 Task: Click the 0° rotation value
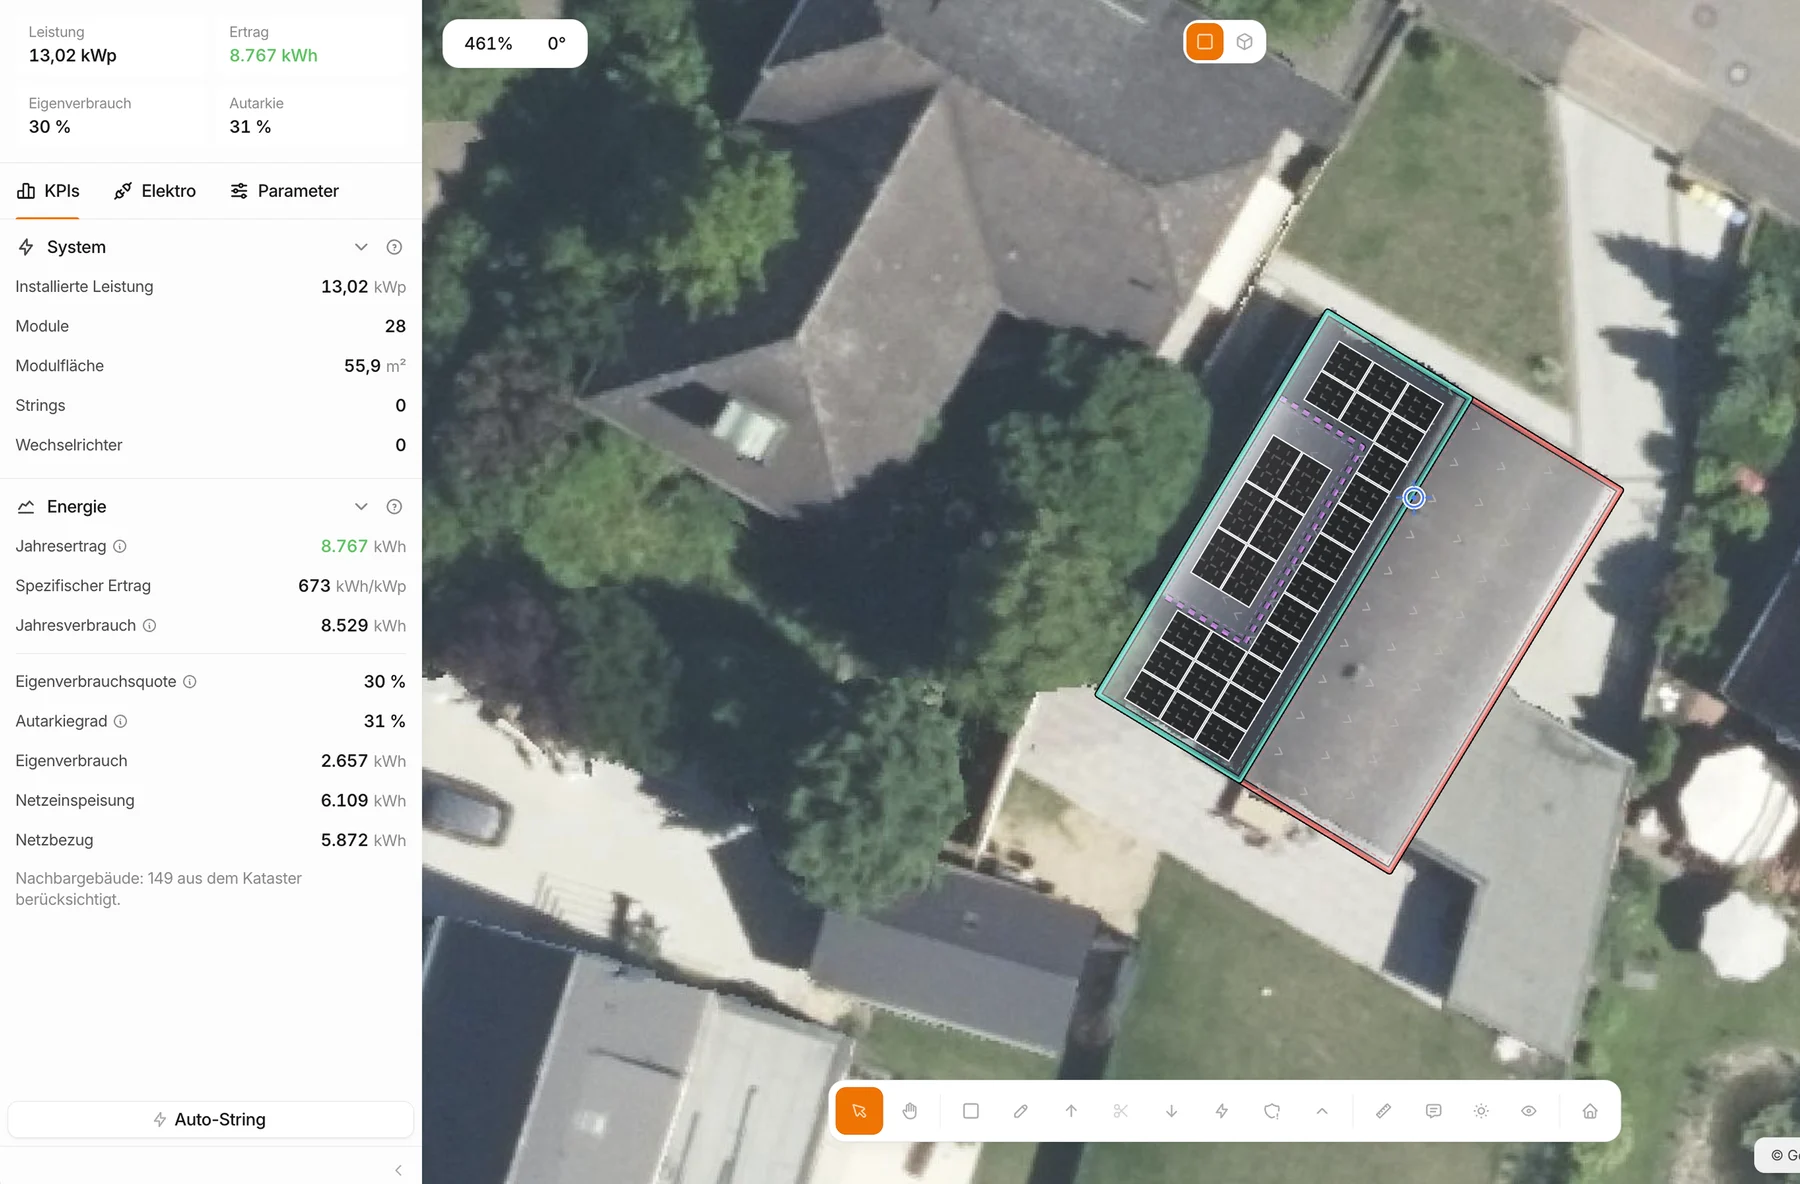557,44
